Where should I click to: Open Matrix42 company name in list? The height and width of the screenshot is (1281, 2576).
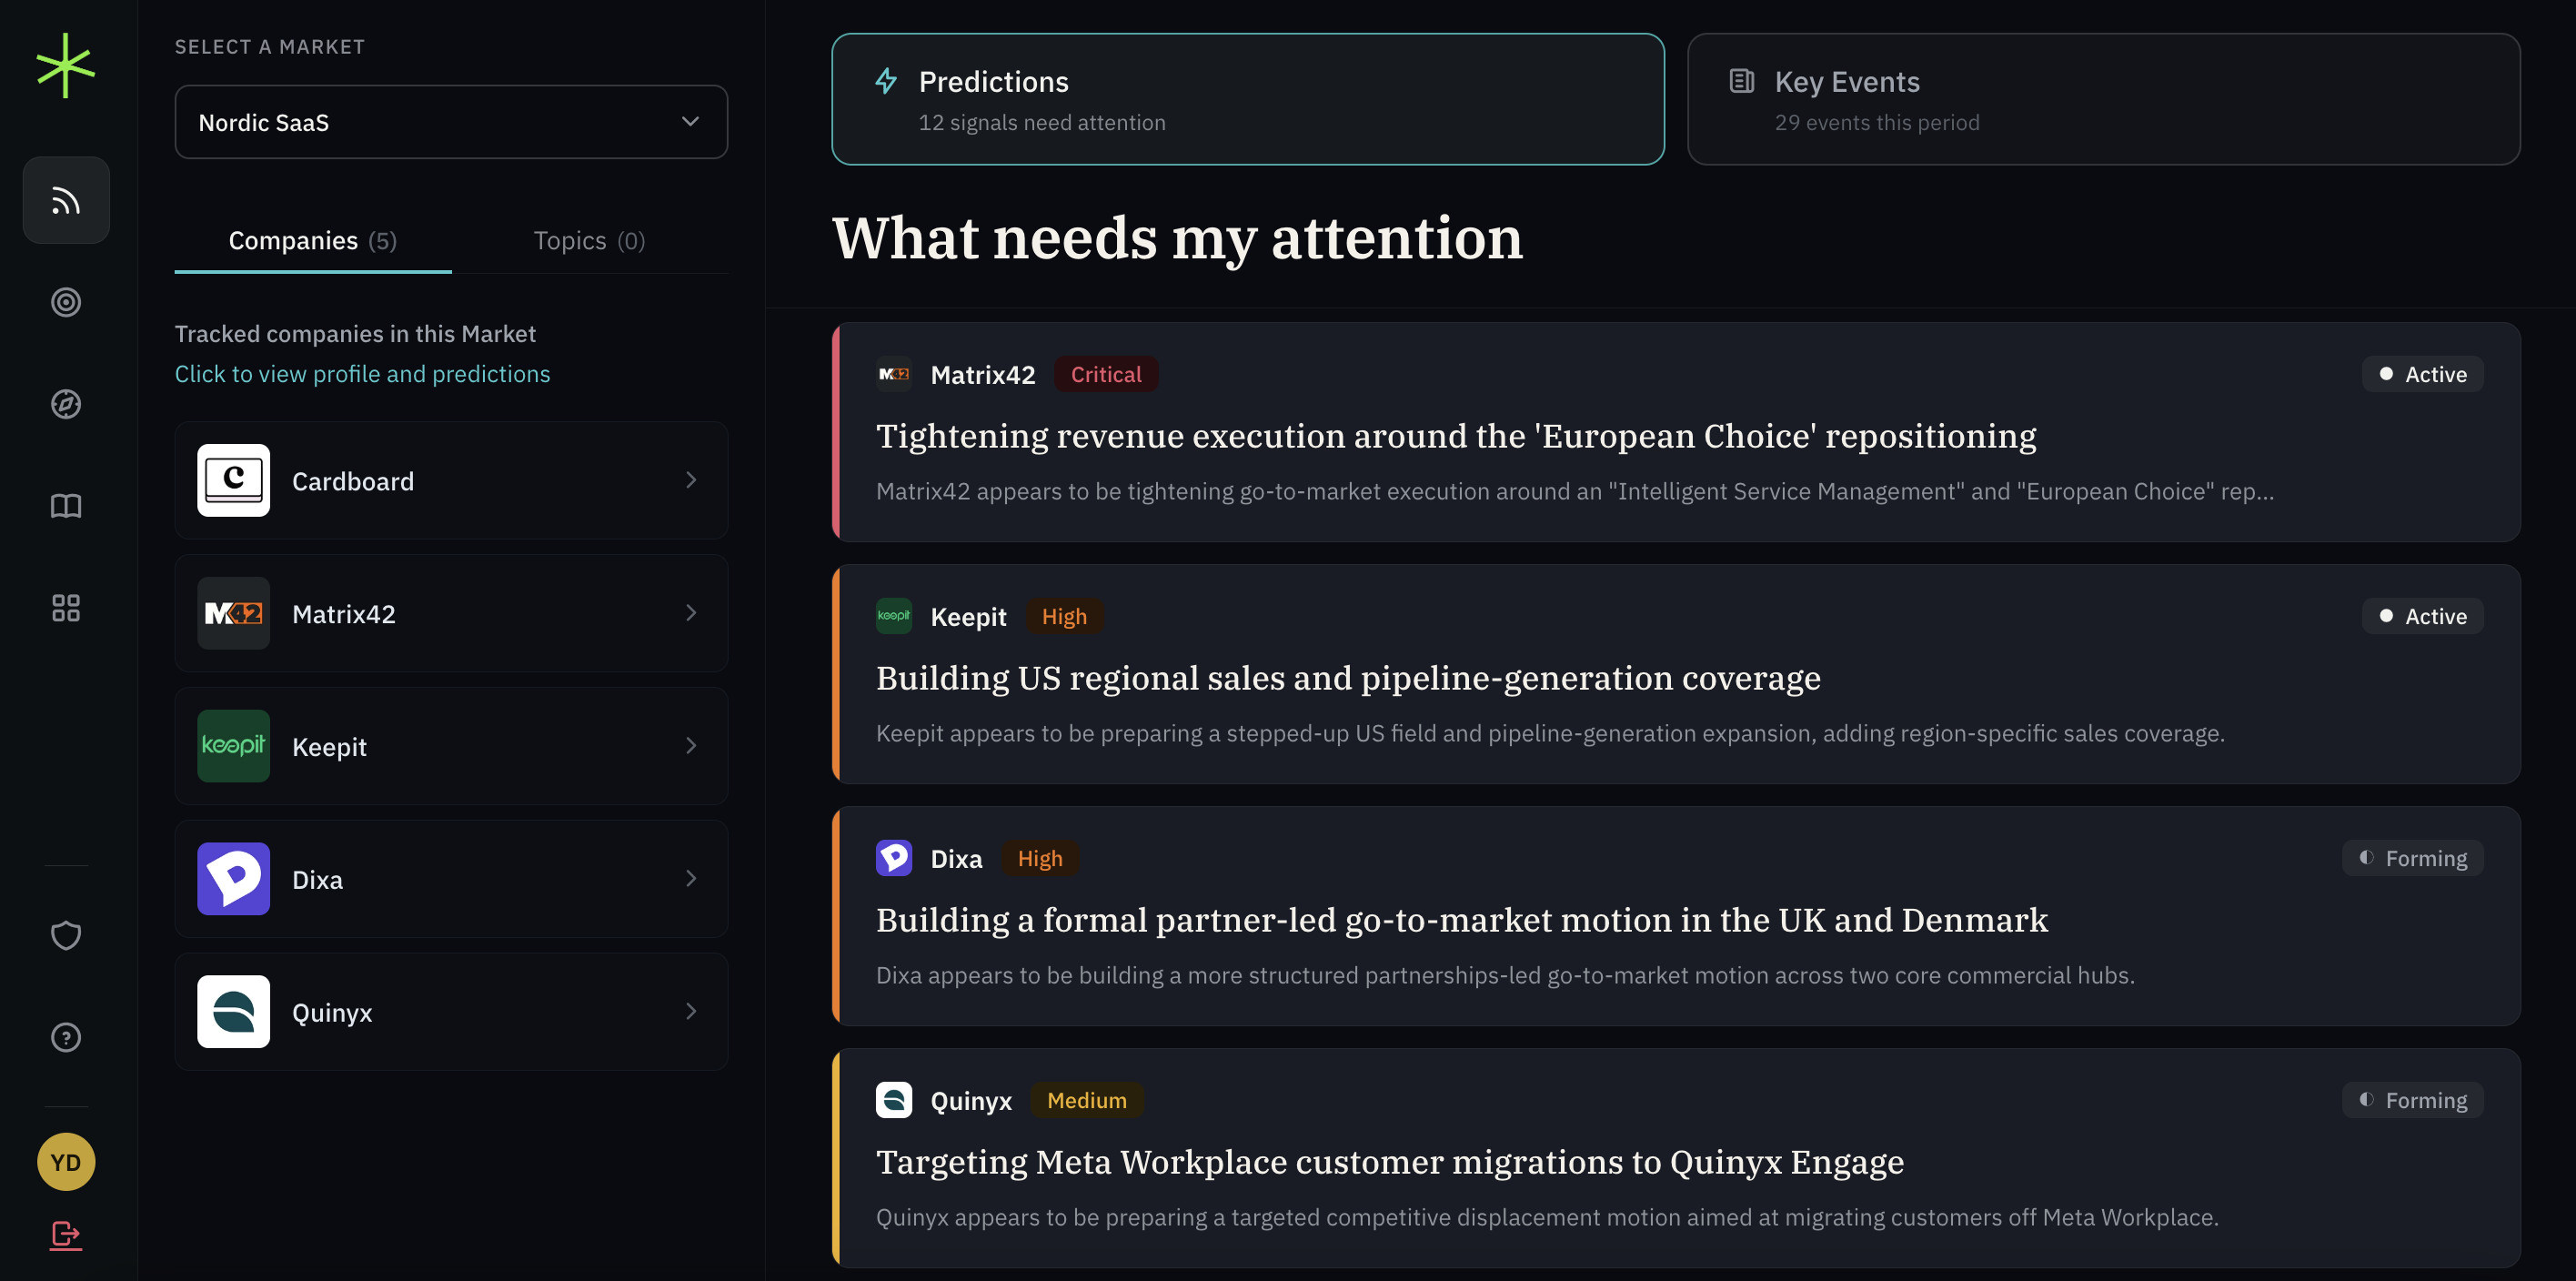[x=344, y=614]
